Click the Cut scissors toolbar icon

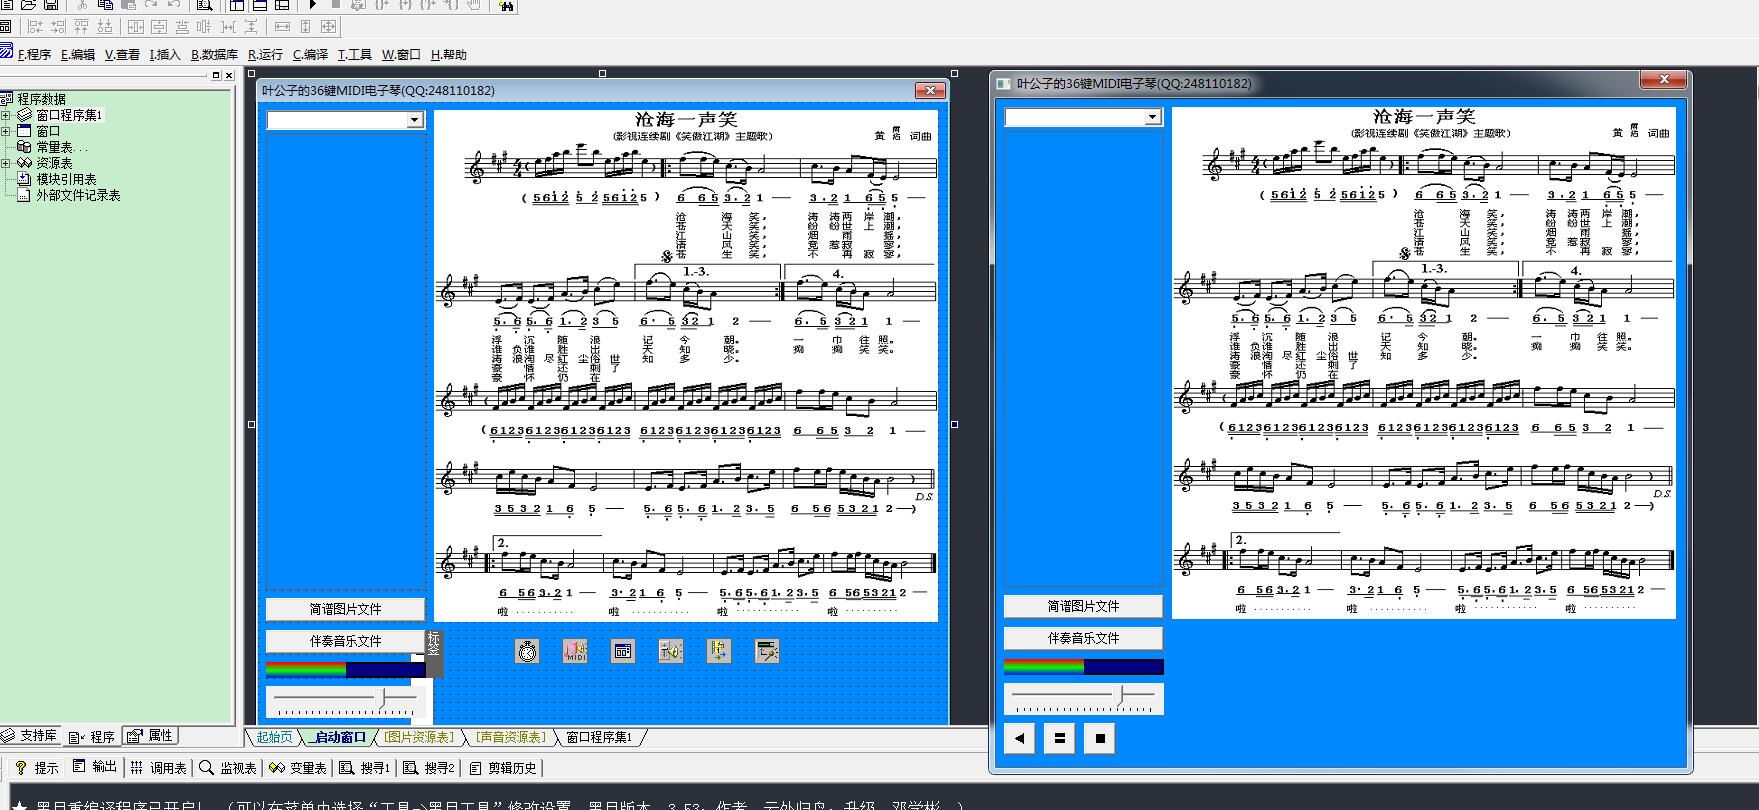coord(83,5)
